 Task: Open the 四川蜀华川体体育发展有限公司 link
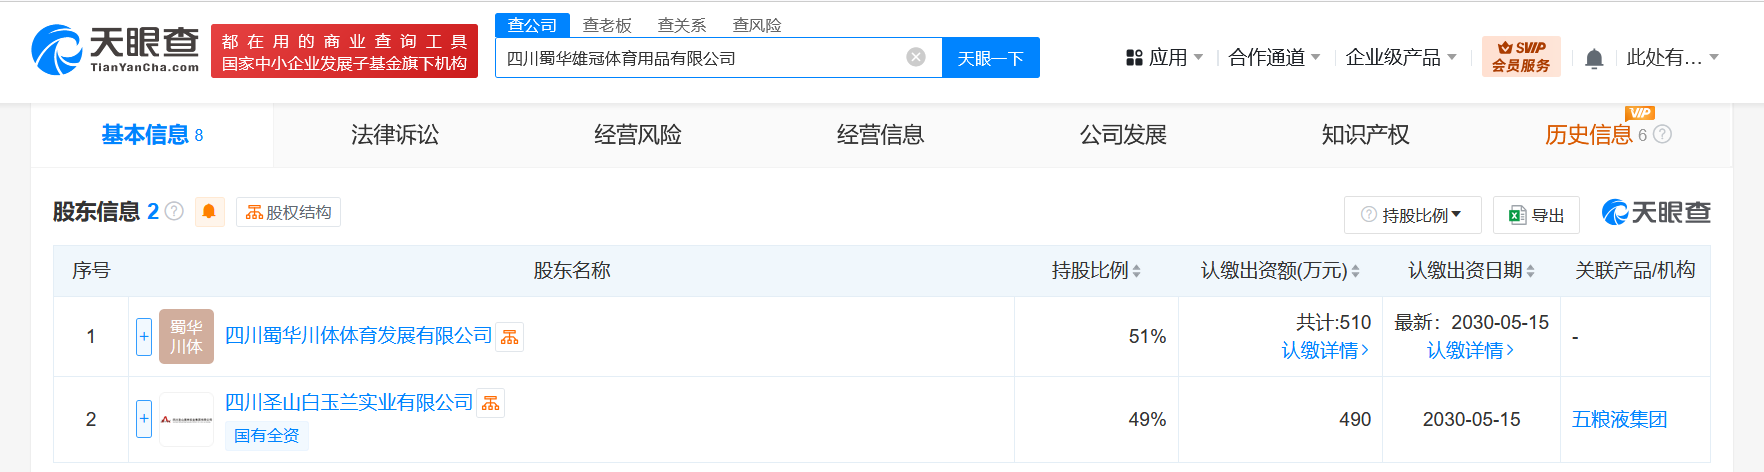click(x=358, y=336)
